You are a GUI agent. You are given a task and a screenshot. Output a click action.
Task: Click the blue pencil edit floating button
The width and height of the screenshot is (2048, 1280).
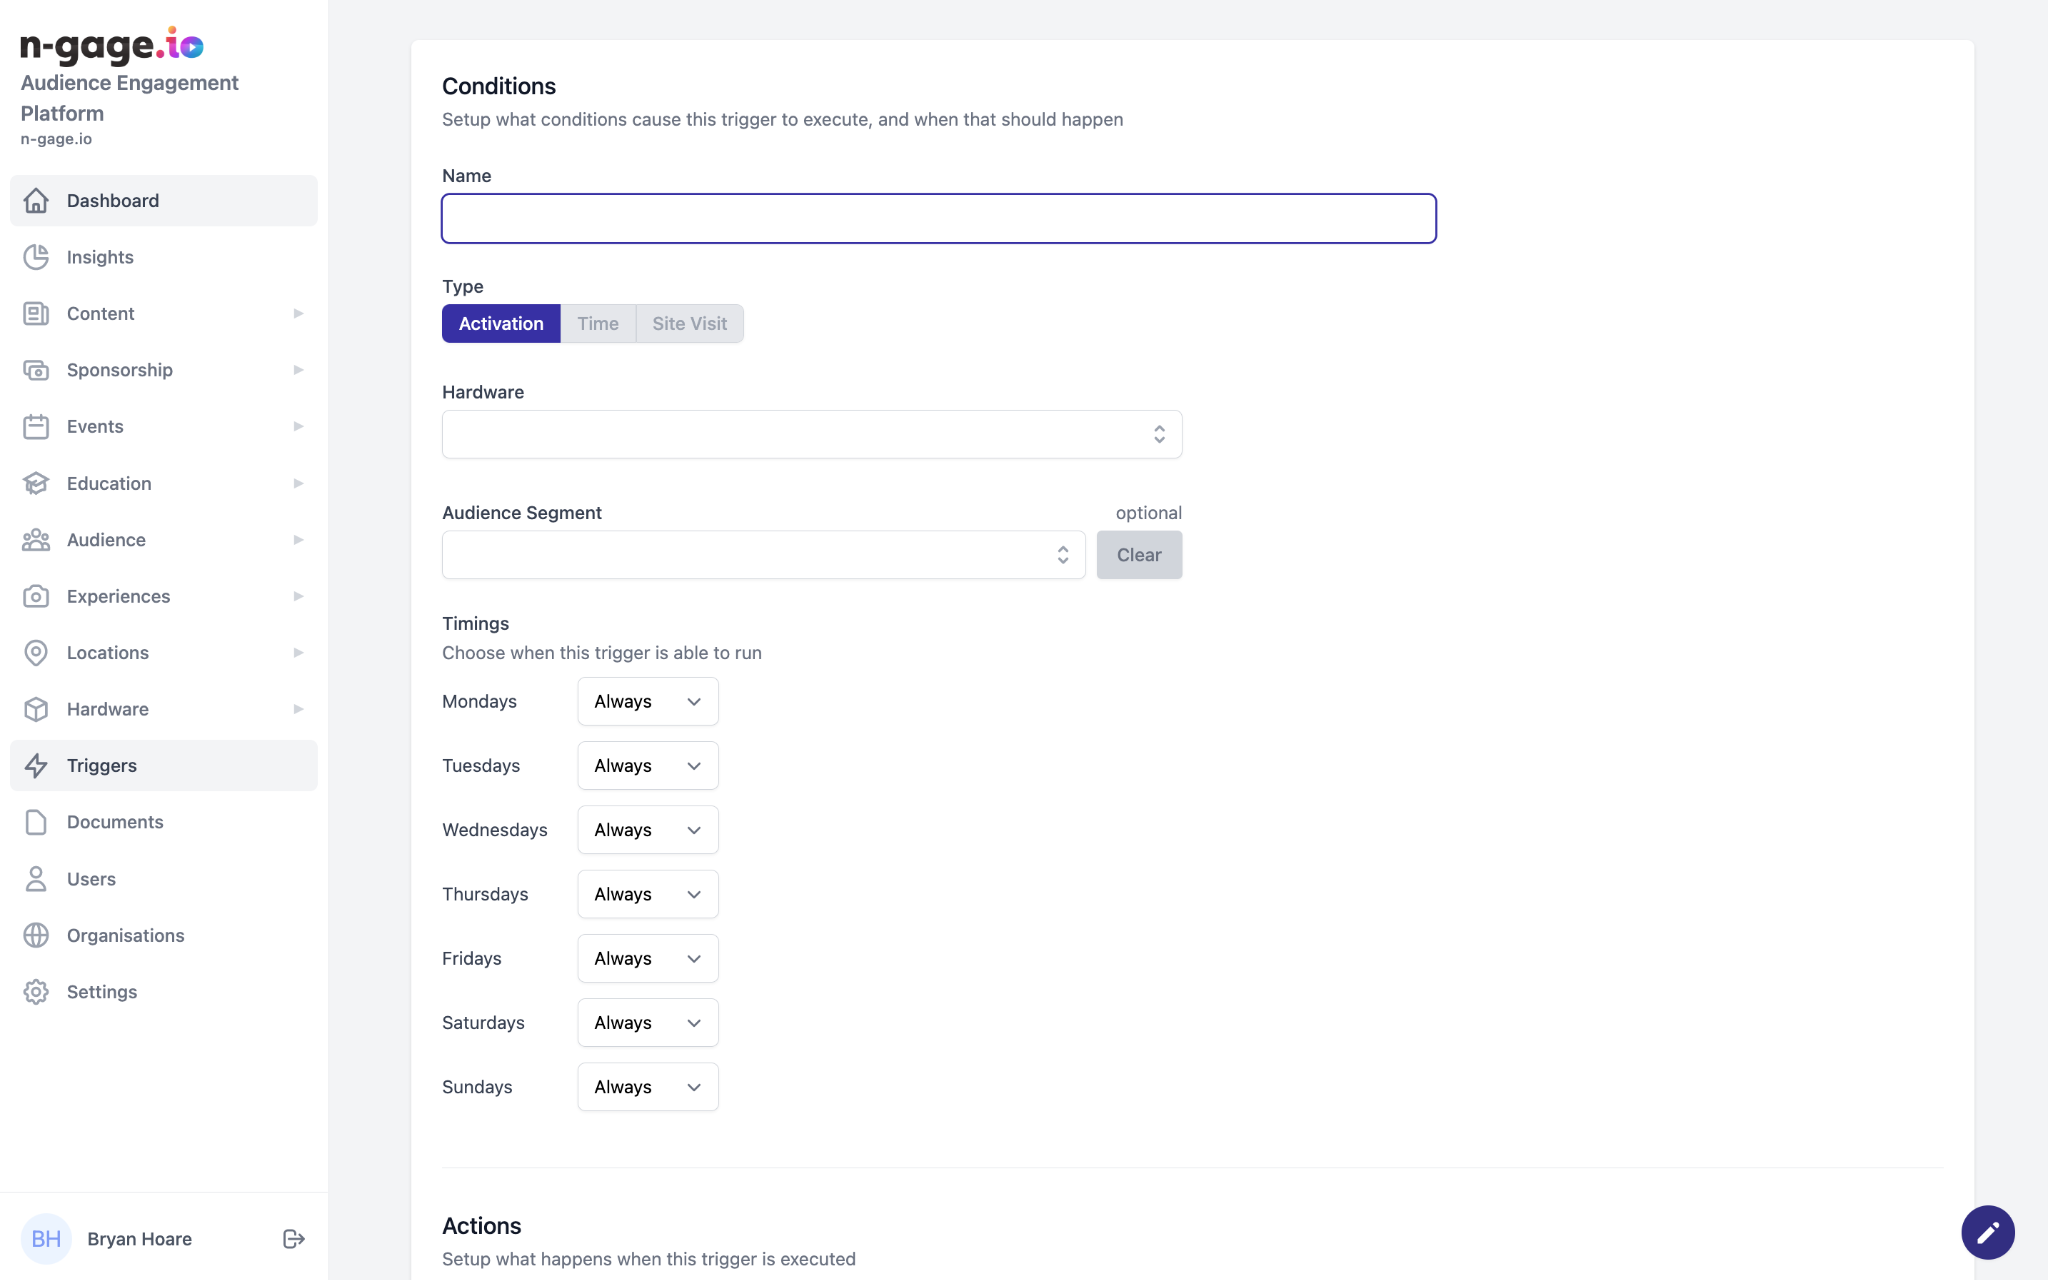pyautogui.click(x=1987, y=1232)
